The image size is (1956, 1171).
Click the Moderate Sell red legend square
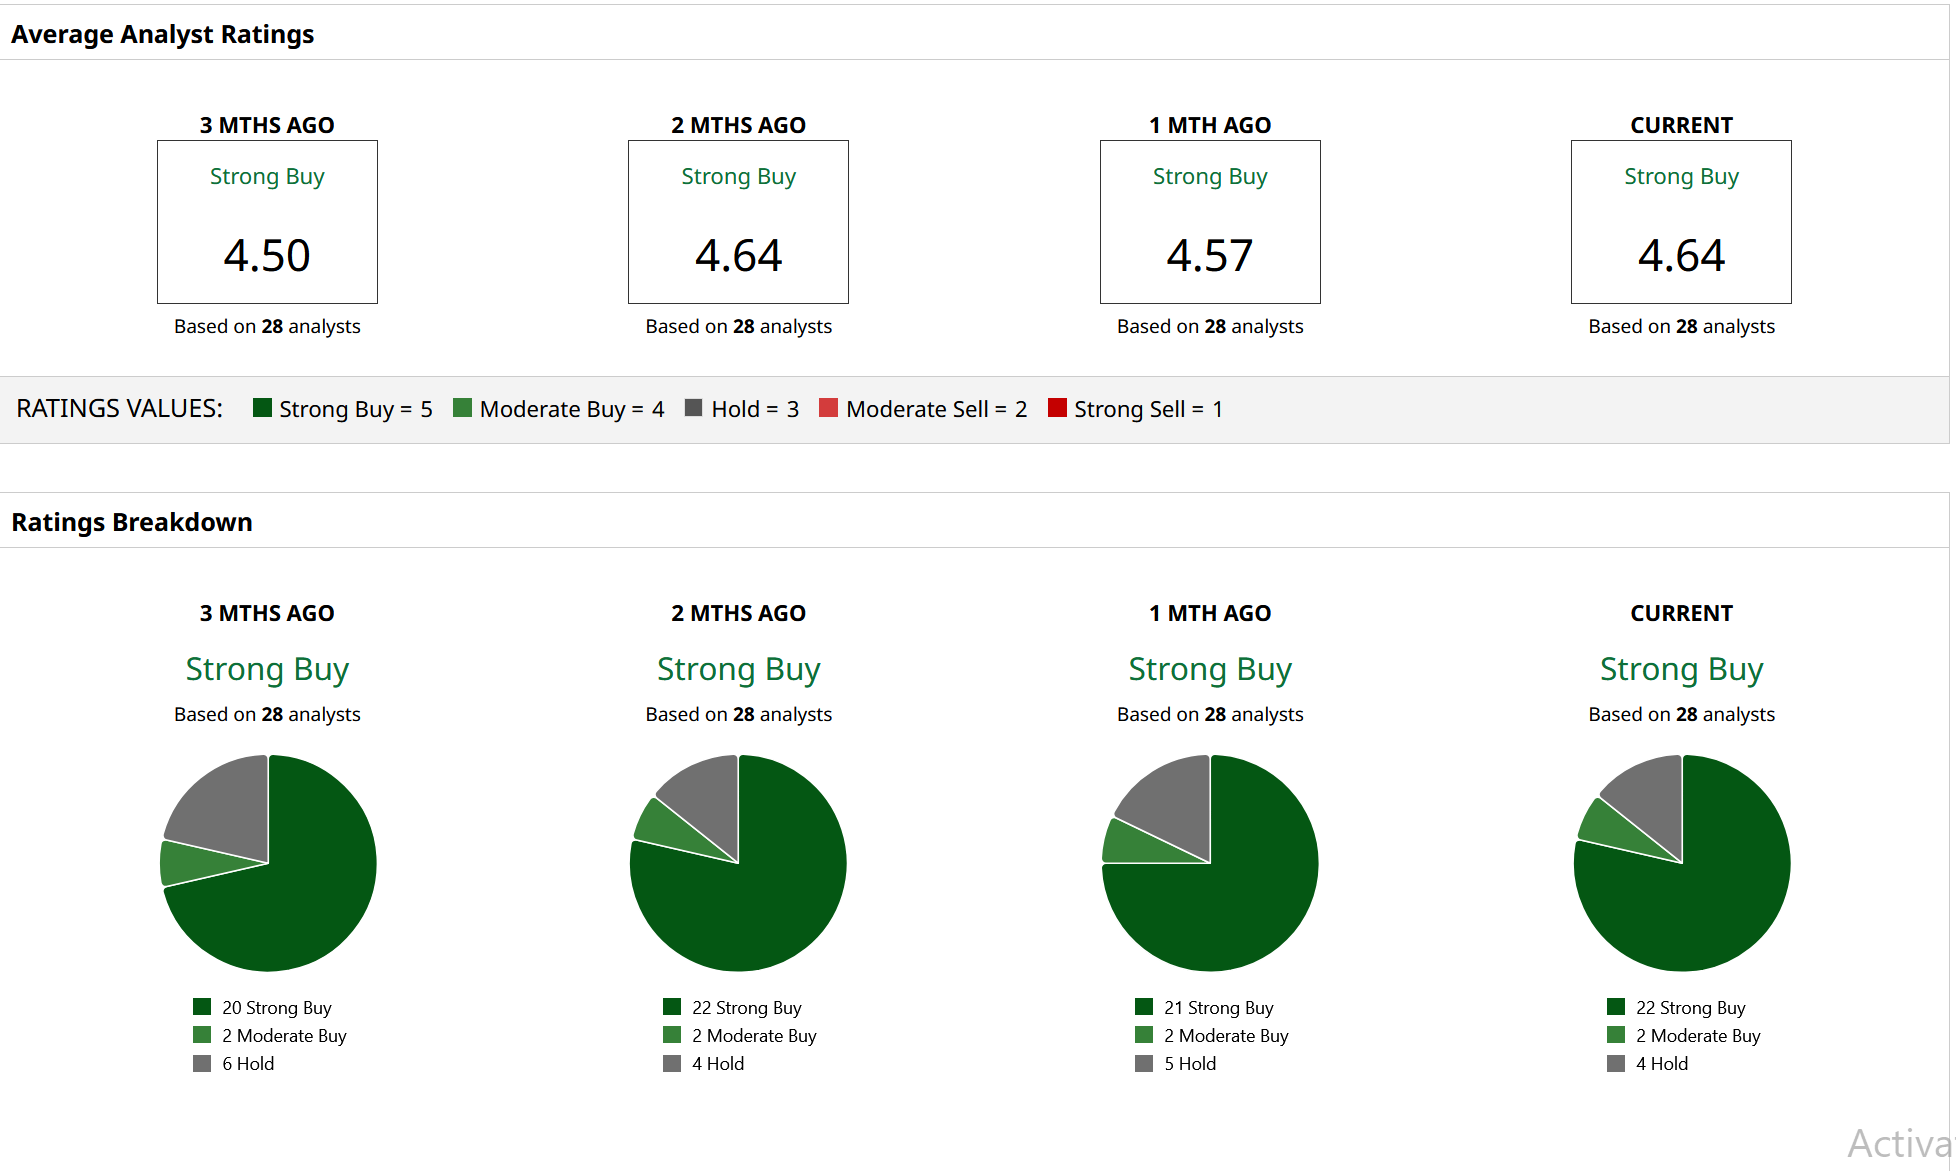[x=828, y=407]
